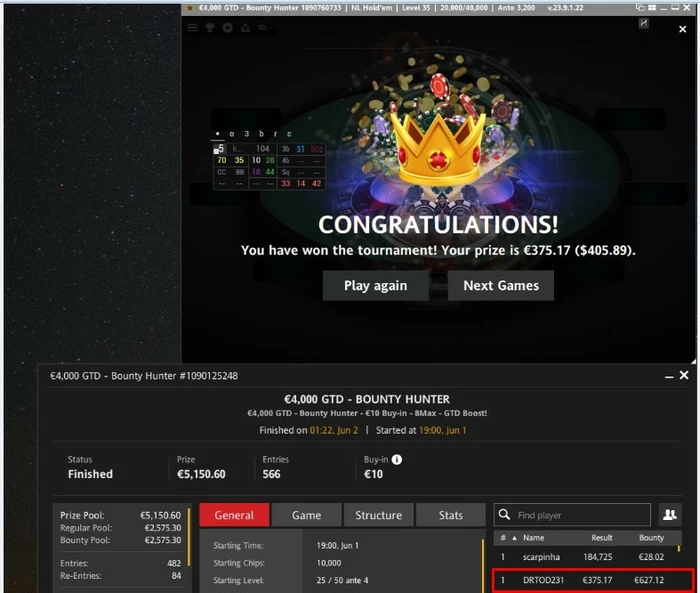Click the Play again button
The height and width of the screenshot is (593, 700).
click(375, 285)
